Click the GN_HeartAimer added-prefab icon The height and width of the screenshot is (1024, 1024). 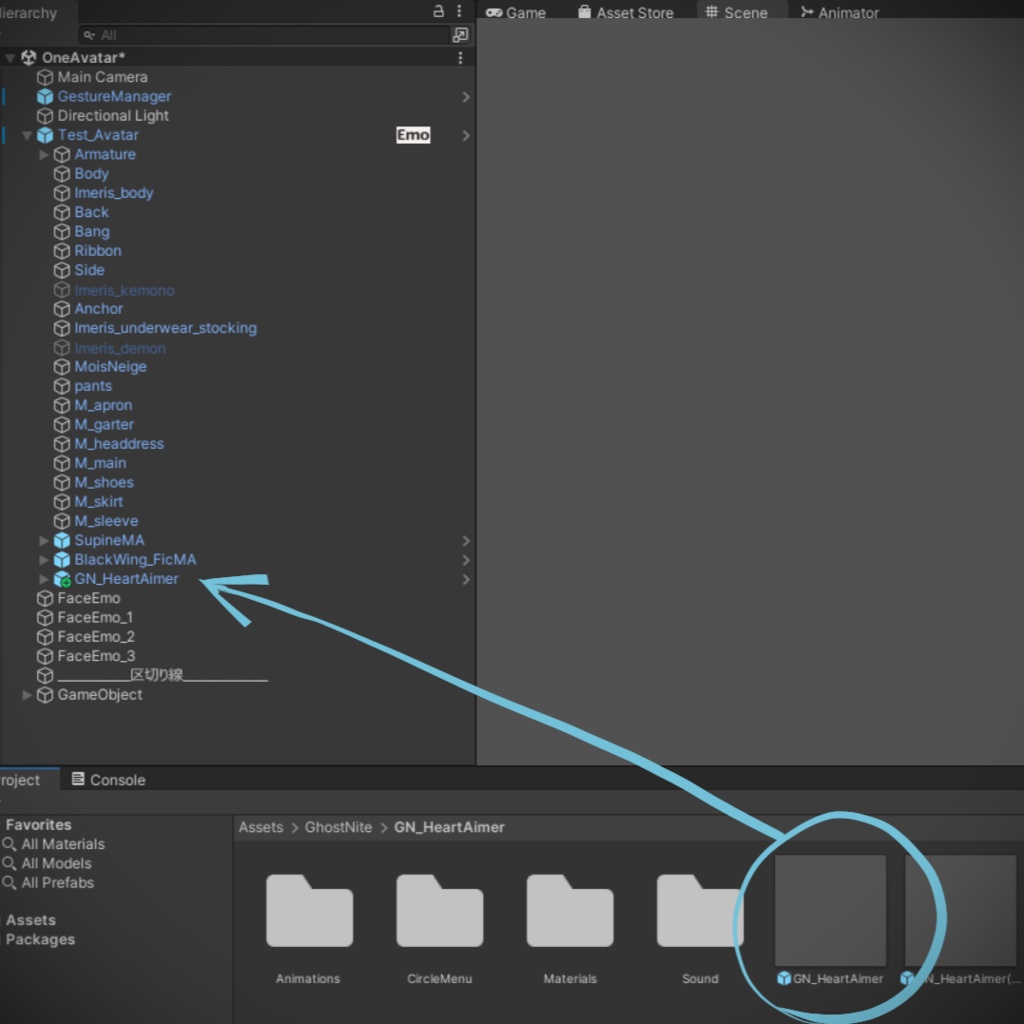62,579
